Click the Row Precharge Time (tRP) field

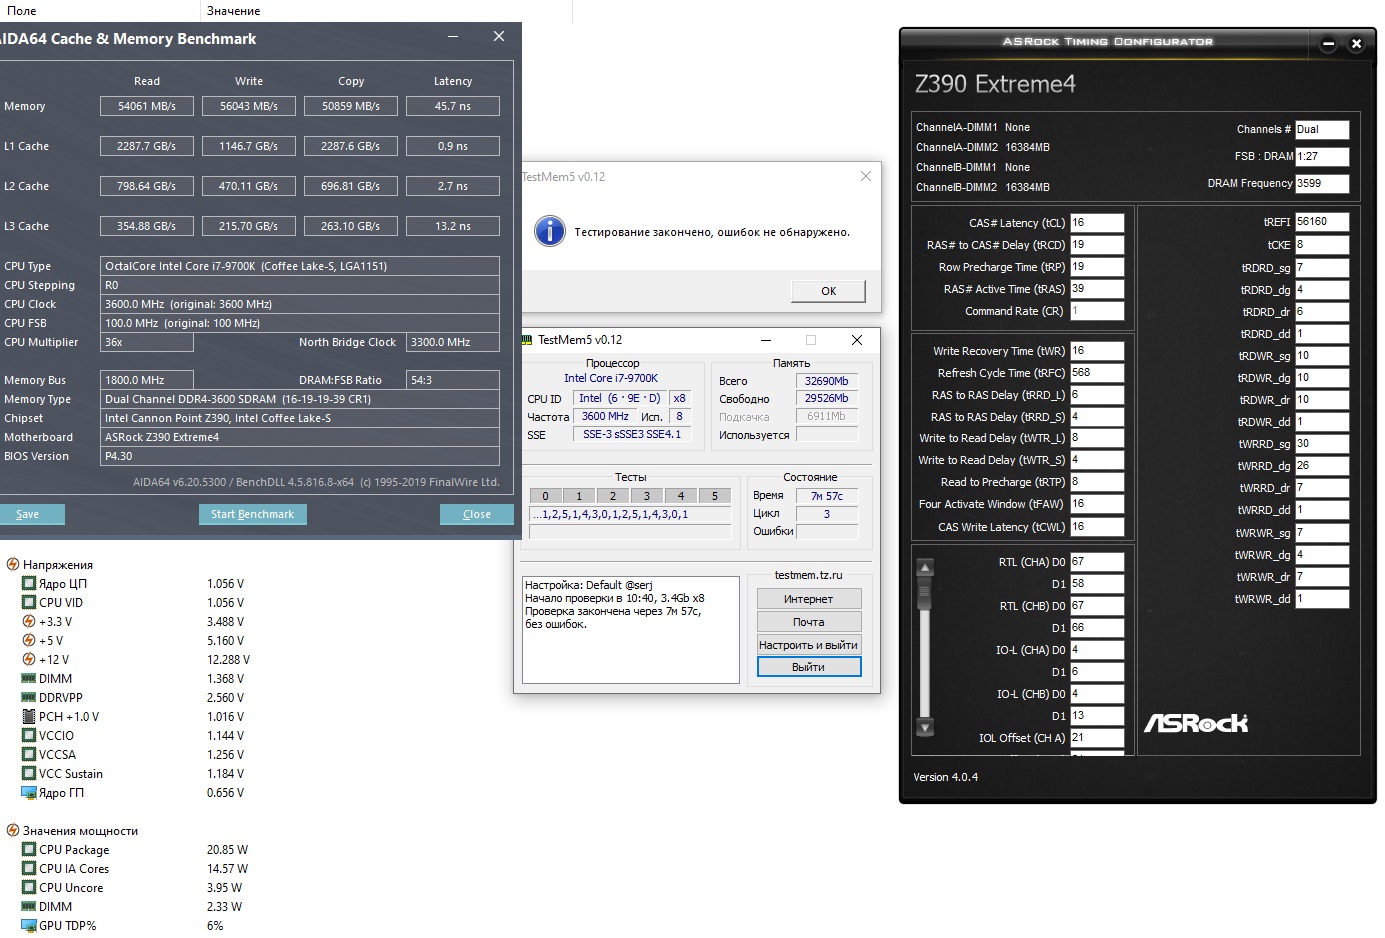pos(1097,267)
